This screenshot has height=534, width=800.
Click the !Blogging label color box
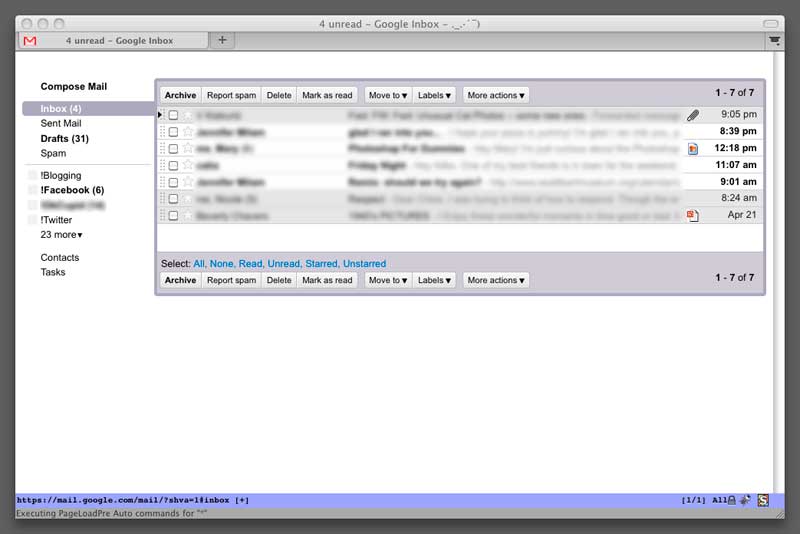pos(32,175)
